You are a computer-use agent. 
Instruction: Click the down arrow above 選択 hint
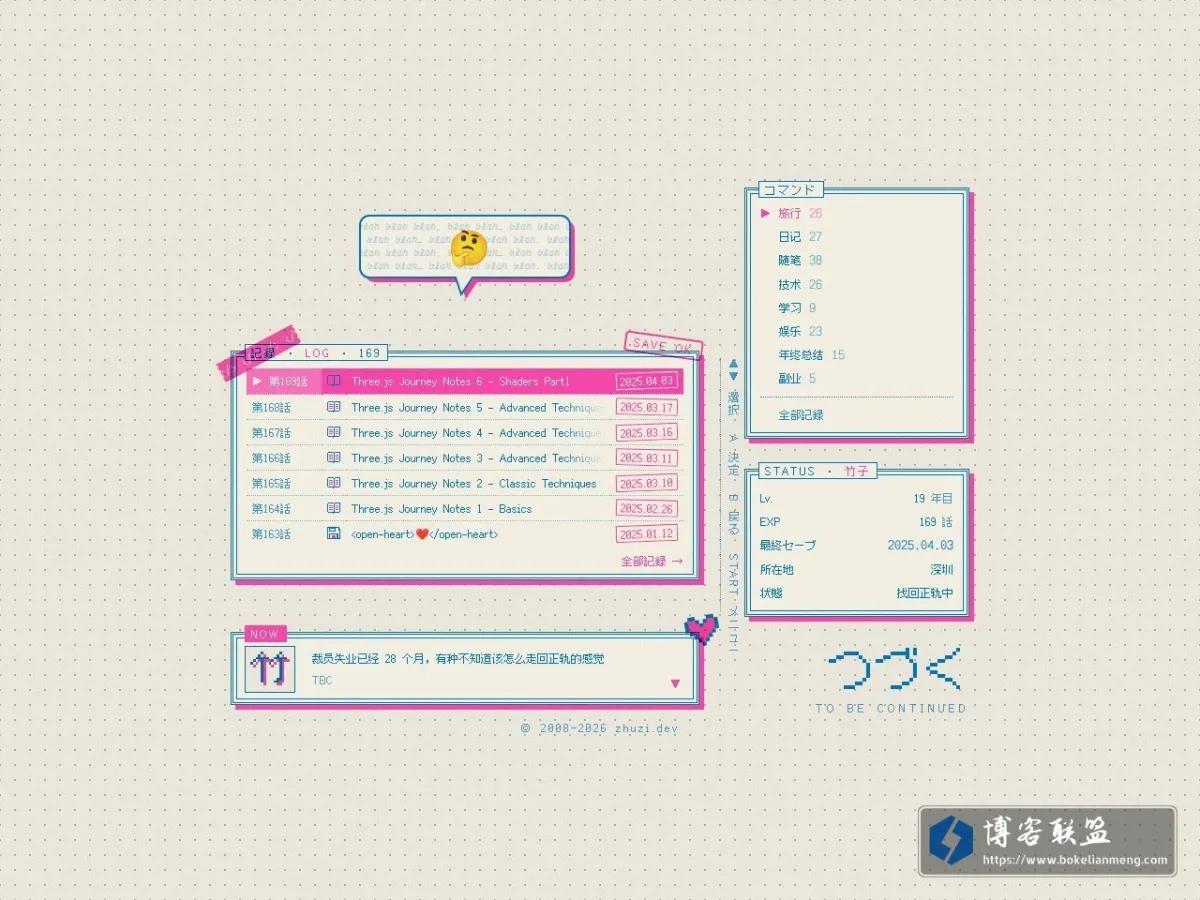(x=733, y=376)
